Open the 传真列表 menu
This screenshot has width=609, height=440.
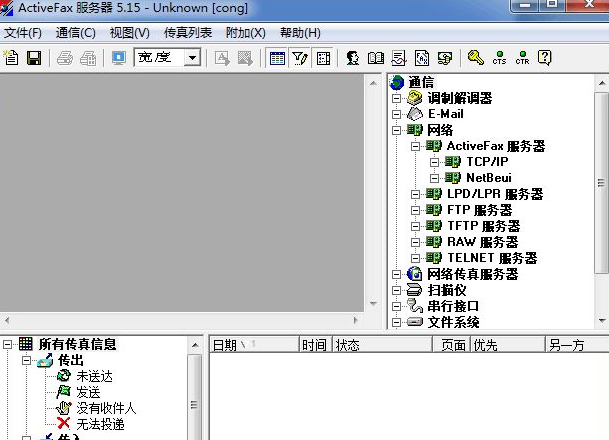click(x=188, y=33)
